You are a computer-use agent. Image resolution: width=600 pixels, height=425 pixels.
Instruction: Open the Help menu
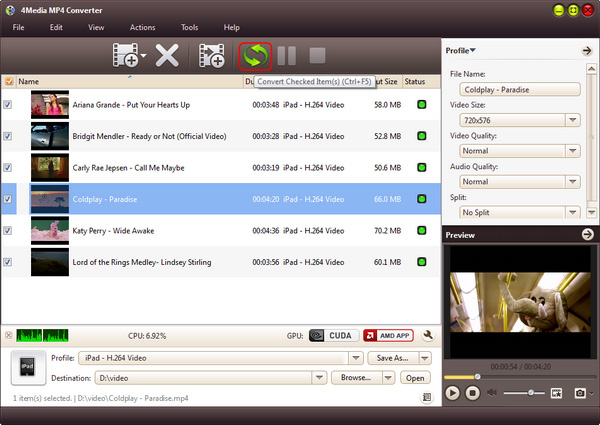pyautogui.click(x=232, y=28)
